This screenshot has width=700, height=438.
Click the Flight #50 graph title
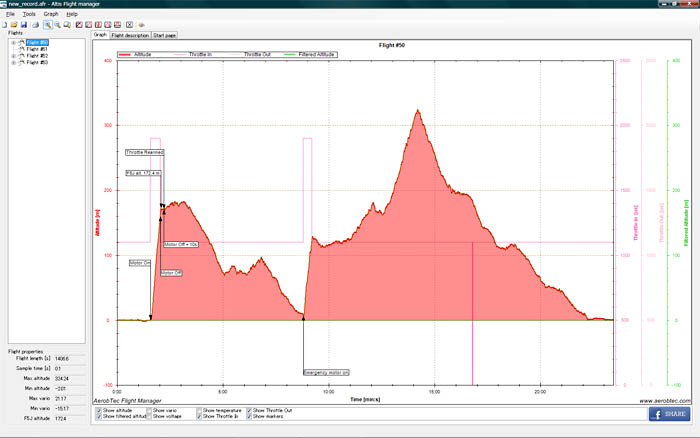(392, 45)
